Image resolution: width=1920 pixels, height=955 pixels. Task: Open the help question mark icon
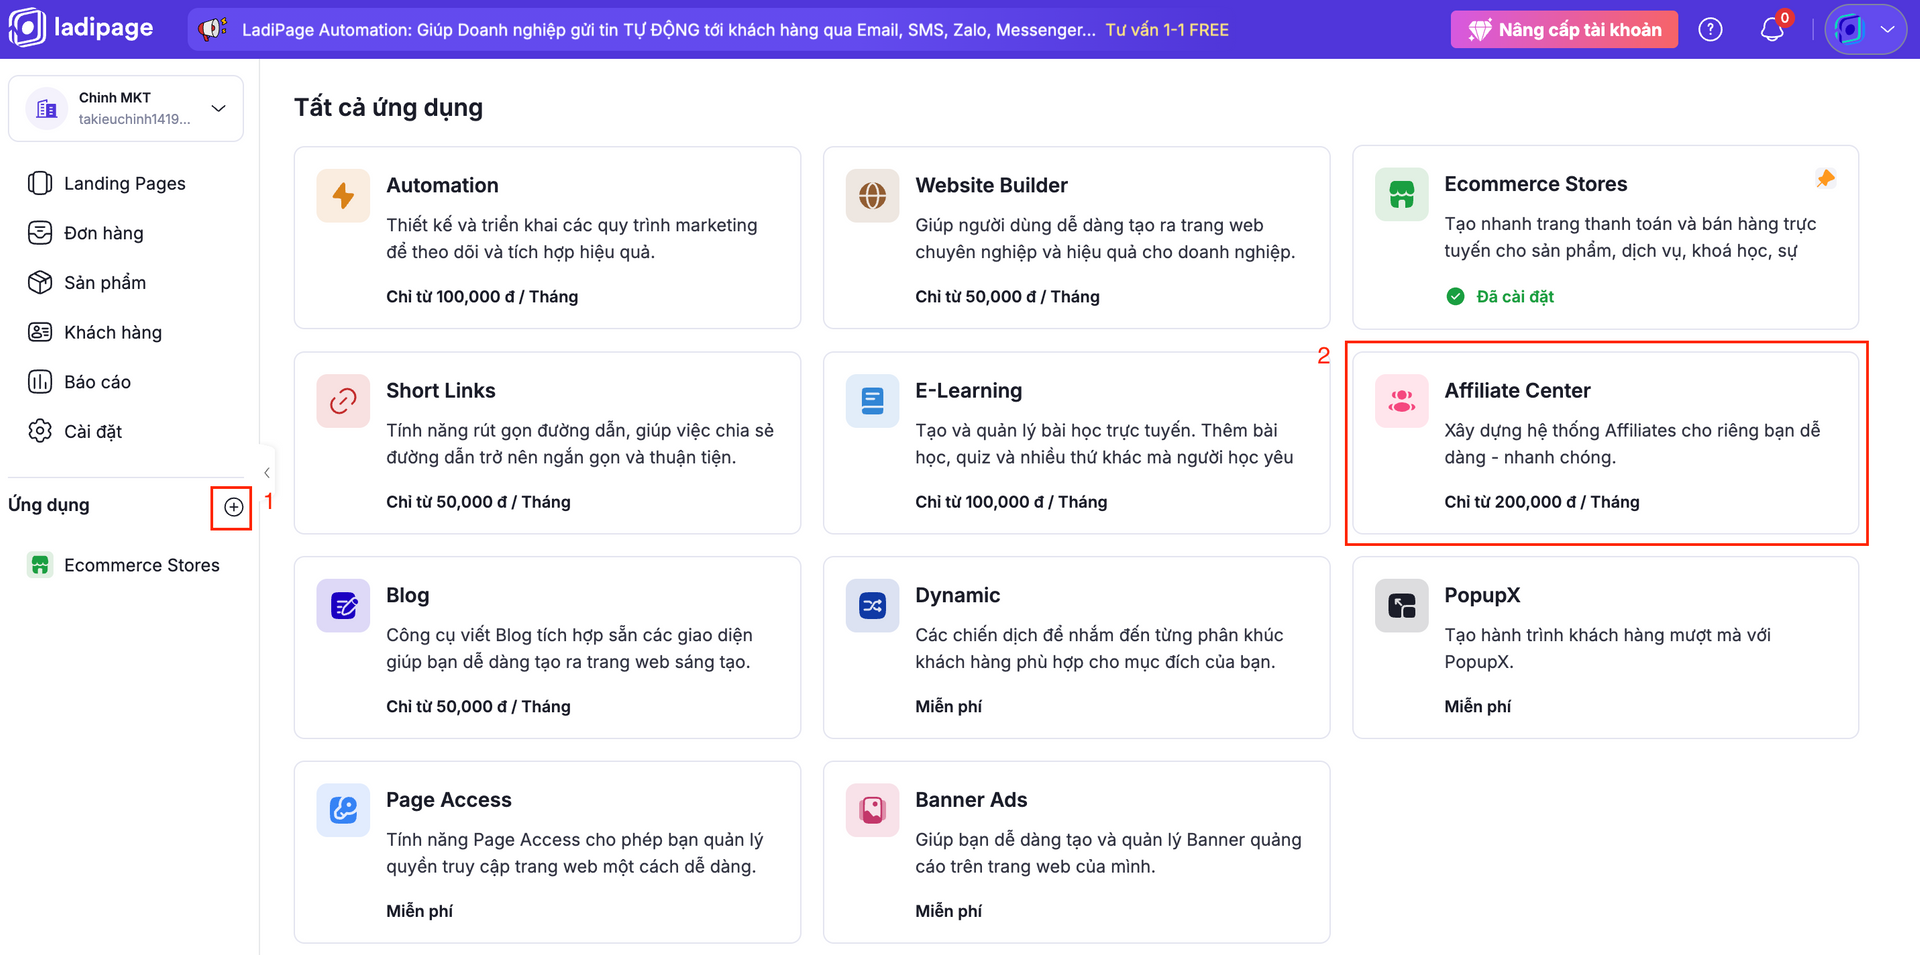pyautogui.click(x=1710, y=30)
